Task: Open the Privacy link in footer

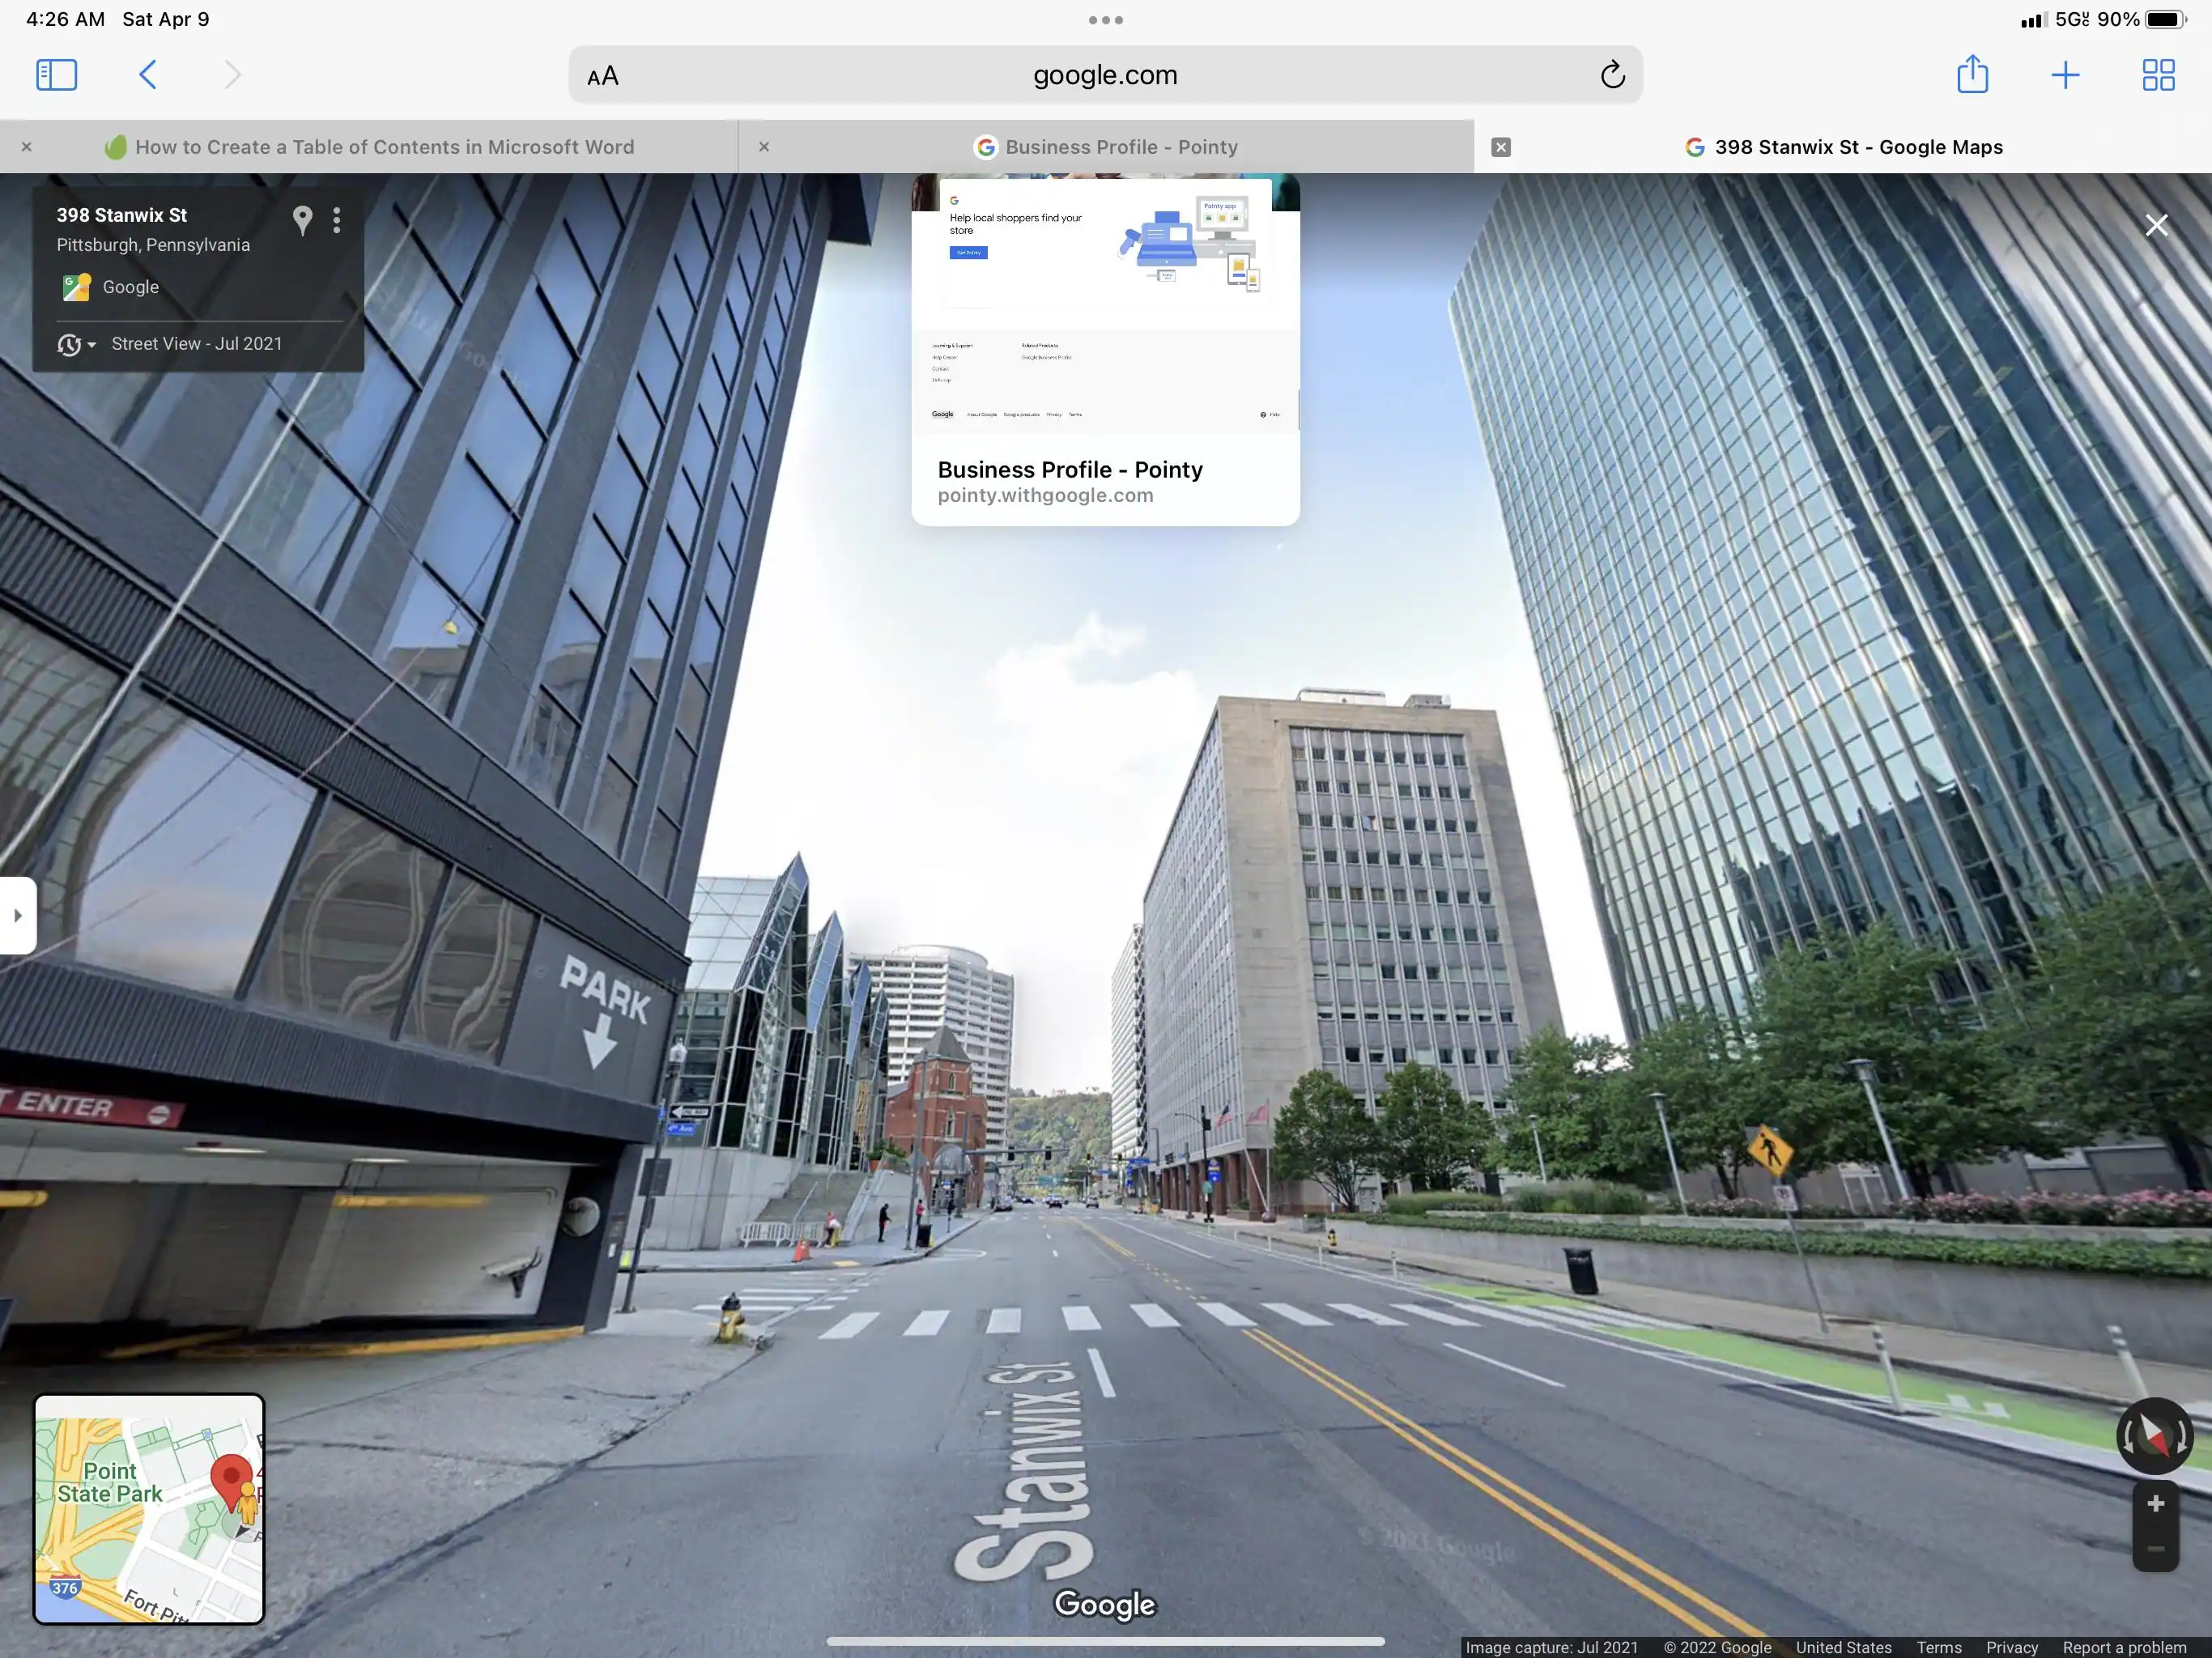Action: coord(2011,1647)
